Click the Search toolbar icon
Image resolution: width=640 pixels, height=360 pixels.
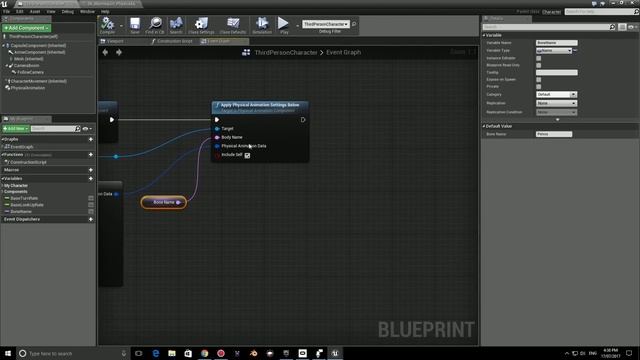coord(176,25)
